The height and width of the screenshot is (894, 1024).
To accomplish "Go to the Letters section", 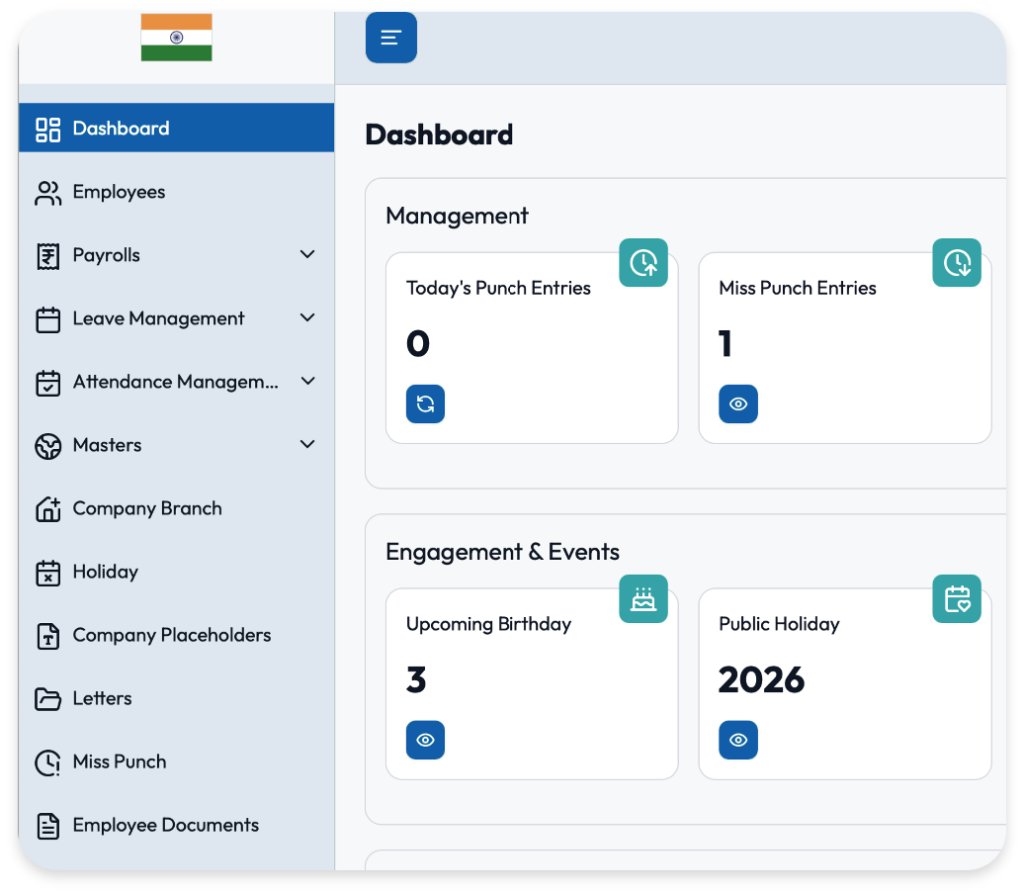I will [102, 698].
